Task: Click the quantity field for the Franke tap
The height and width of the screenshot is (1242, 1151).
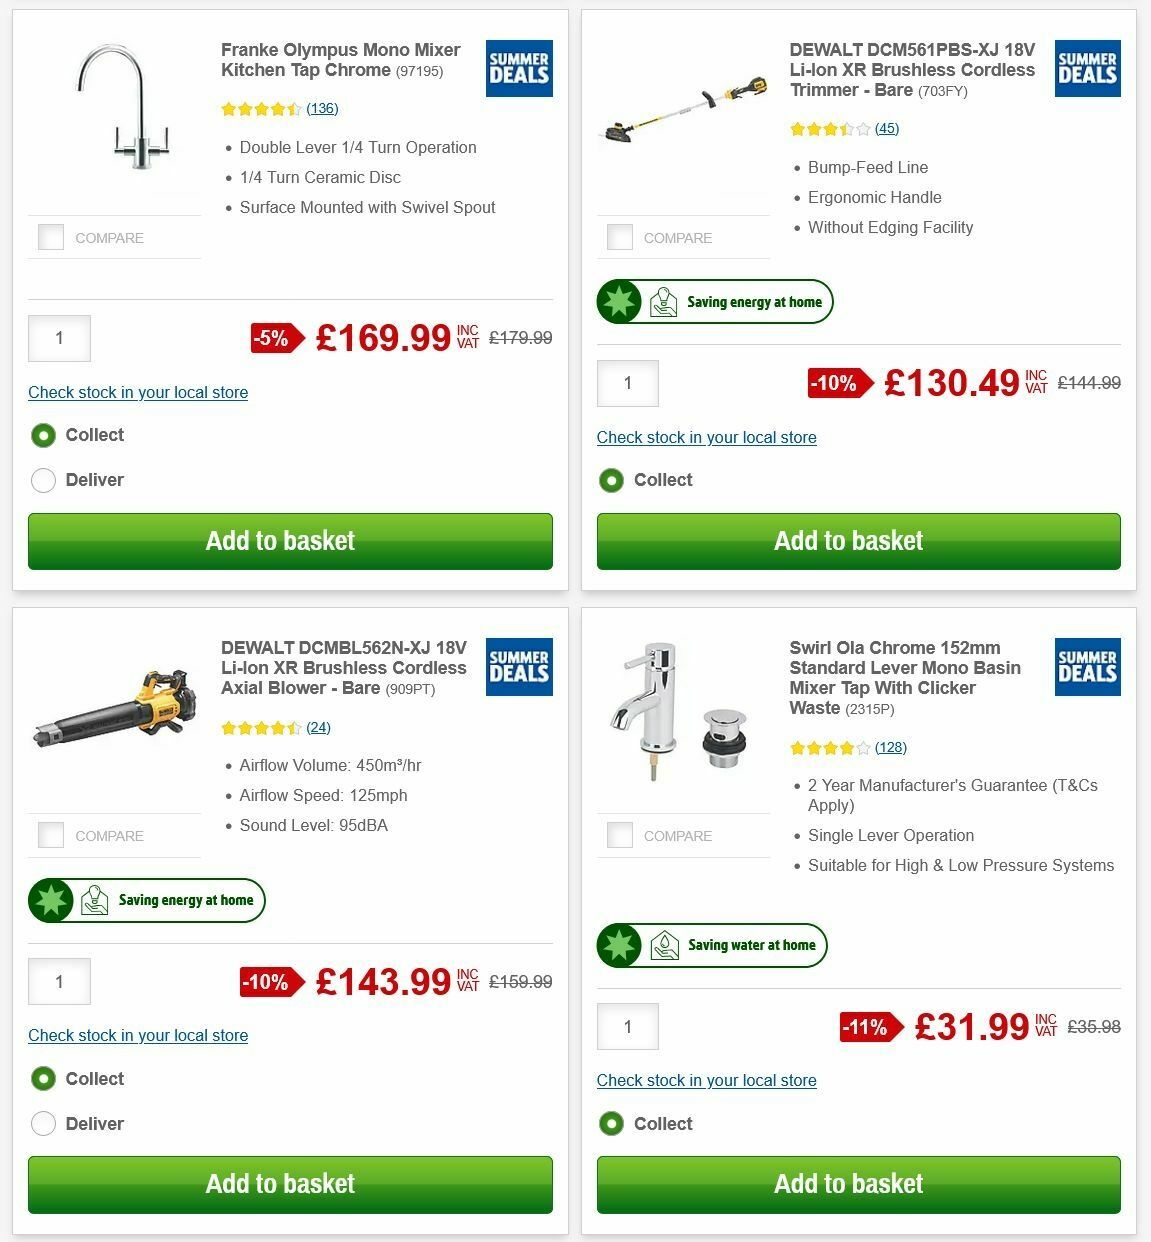Action: [x=59, y=338]
